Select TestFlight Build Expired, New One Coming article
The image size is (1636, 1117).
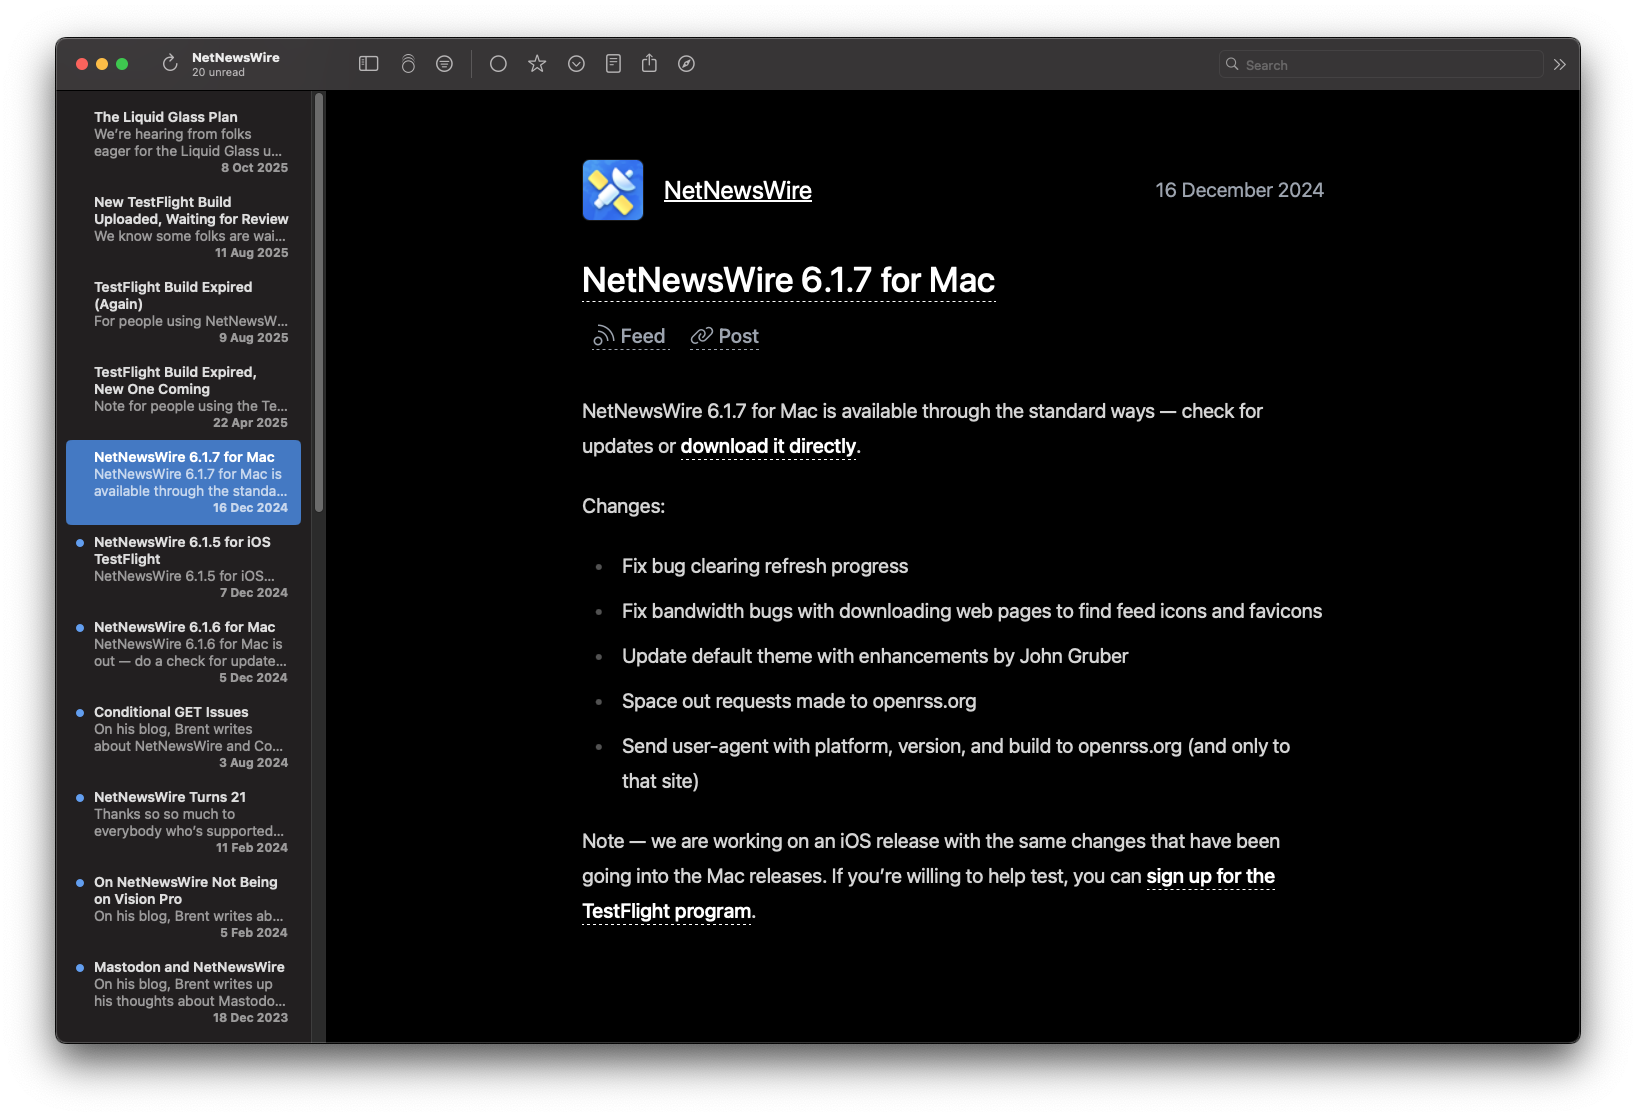click(x=184, y=397)
